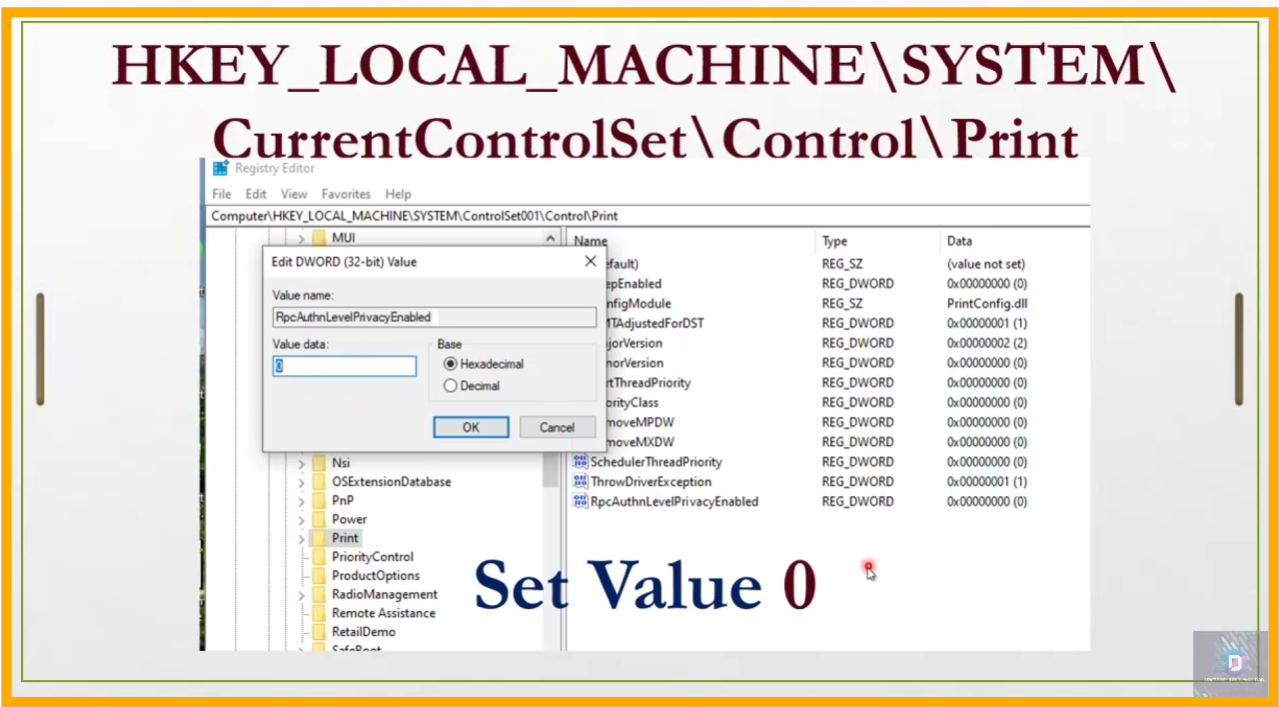This screenshot has height=707, width=1279.
Task: Click OK in Edit DWORD dialog
Action: click(471, 427)
